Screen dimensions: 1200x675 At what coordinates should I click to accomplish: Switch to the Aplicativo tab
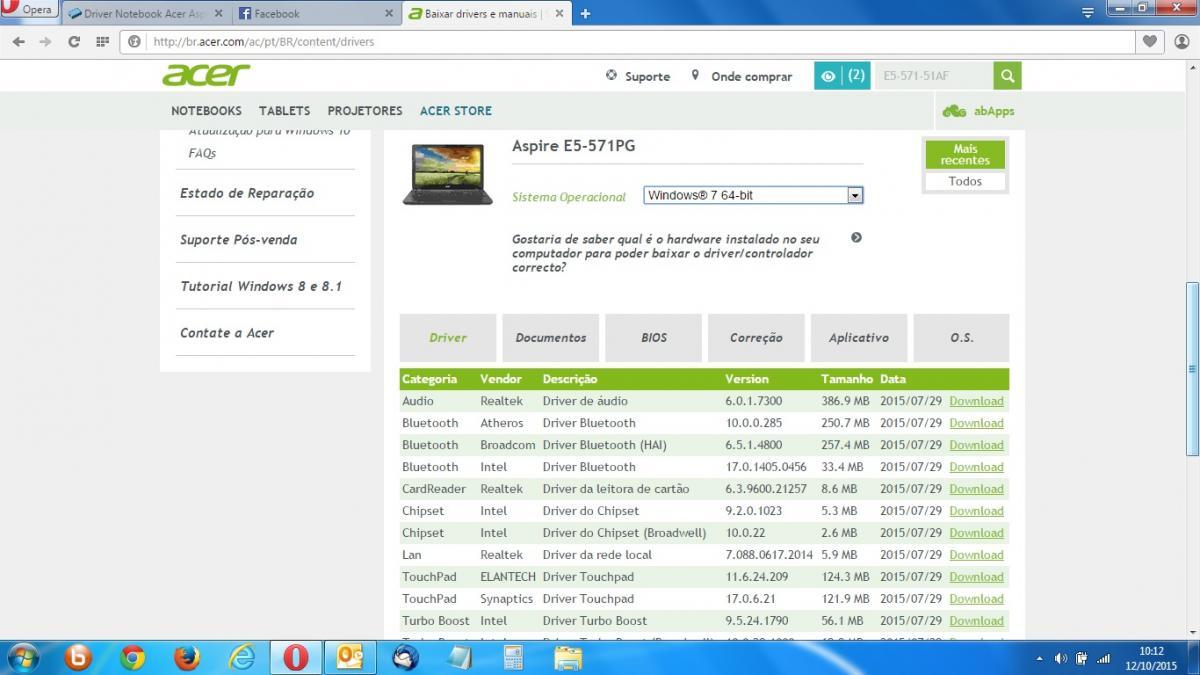pyautogui.click(x=859, y=338)
